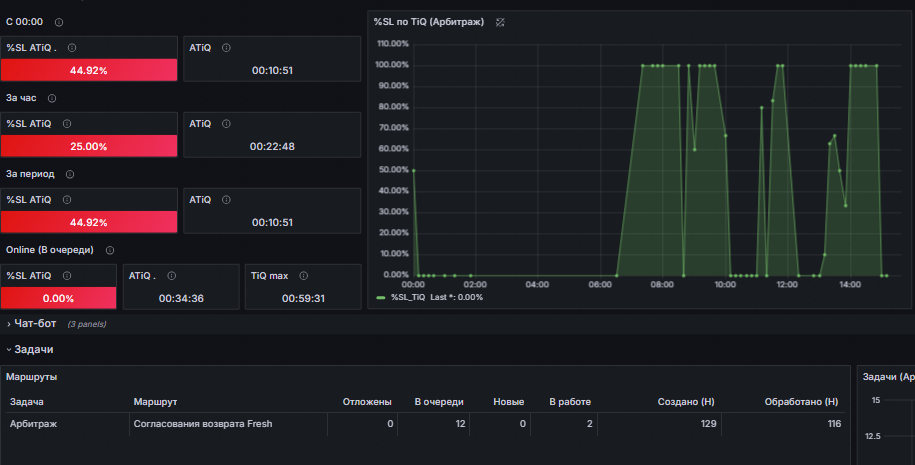Click the (3 panels) label of the Чат-бот row
Viewport: 915px width, 465px height.
click(x=87, y=324)
